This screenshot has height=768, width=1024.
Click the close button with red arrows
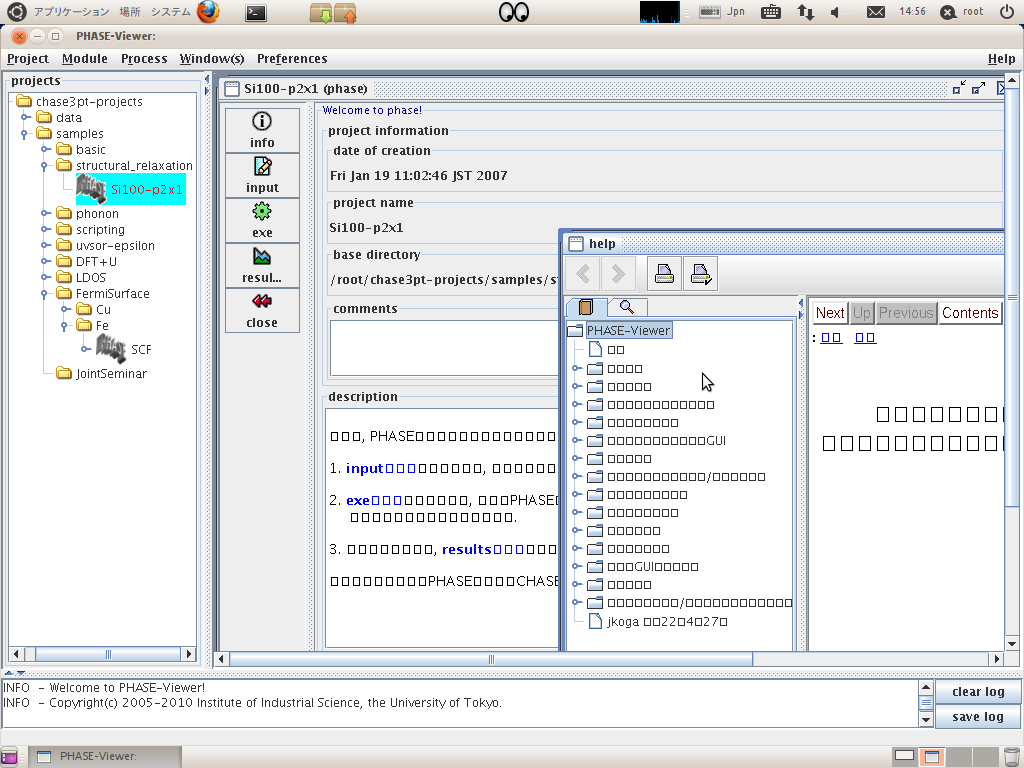(262, 311)
